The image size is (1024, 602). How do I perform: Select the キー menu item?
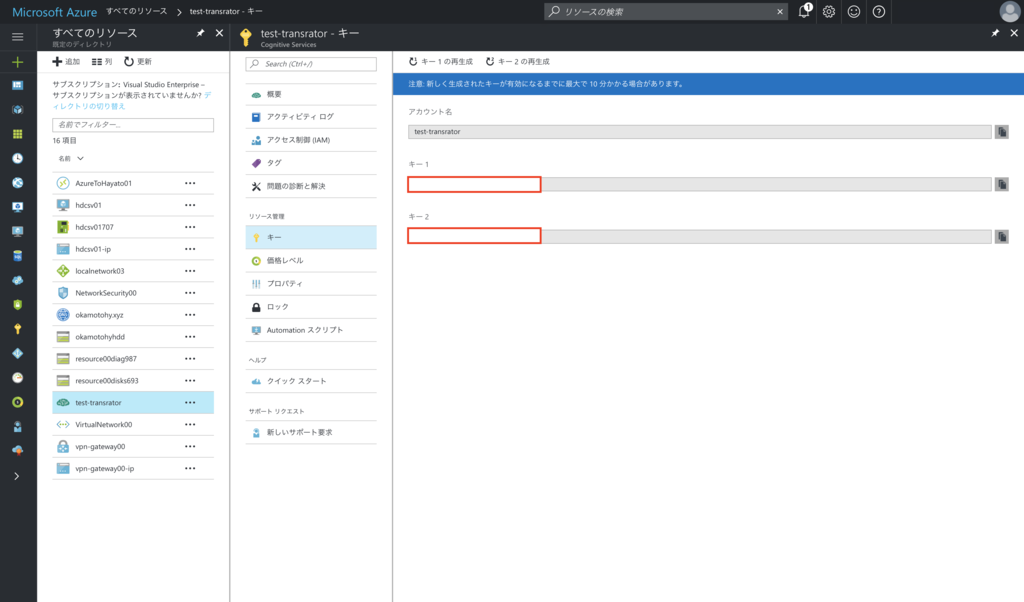pos(311,238)
